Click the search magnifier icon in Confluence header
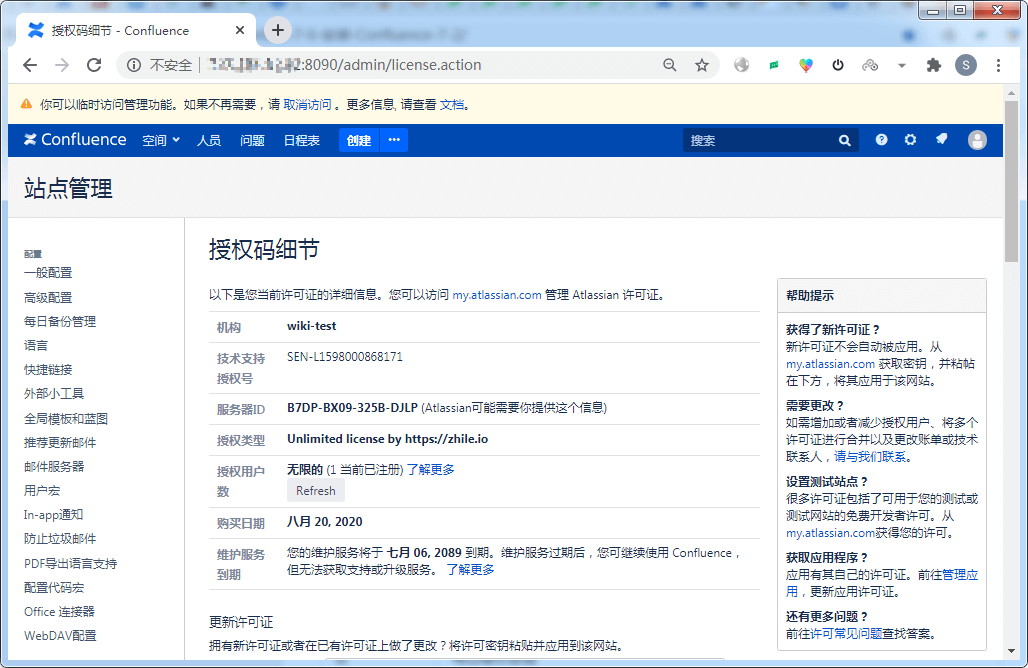The height and width of the screenshot is (668, 1028). click(844, 140)
